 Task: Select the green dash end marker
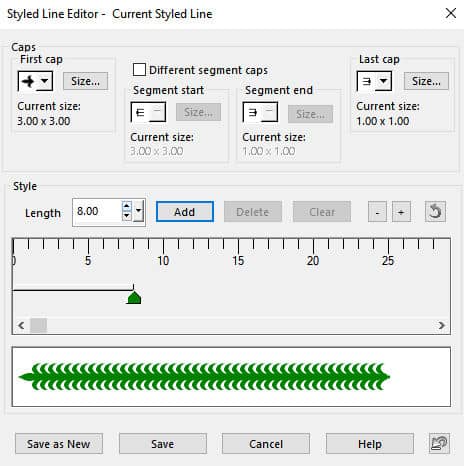click(134, 297)
